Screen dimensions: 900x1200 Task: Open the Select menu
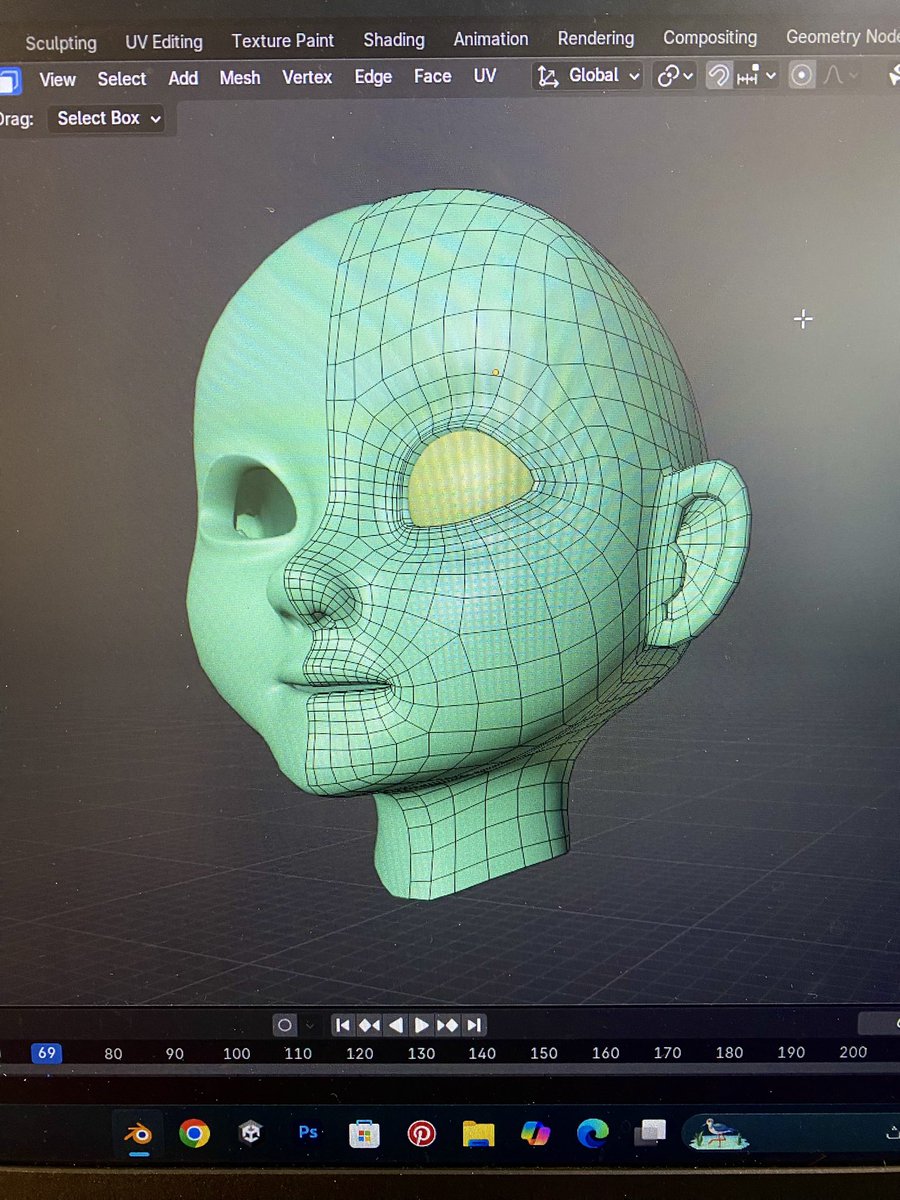tap(122, 78)
